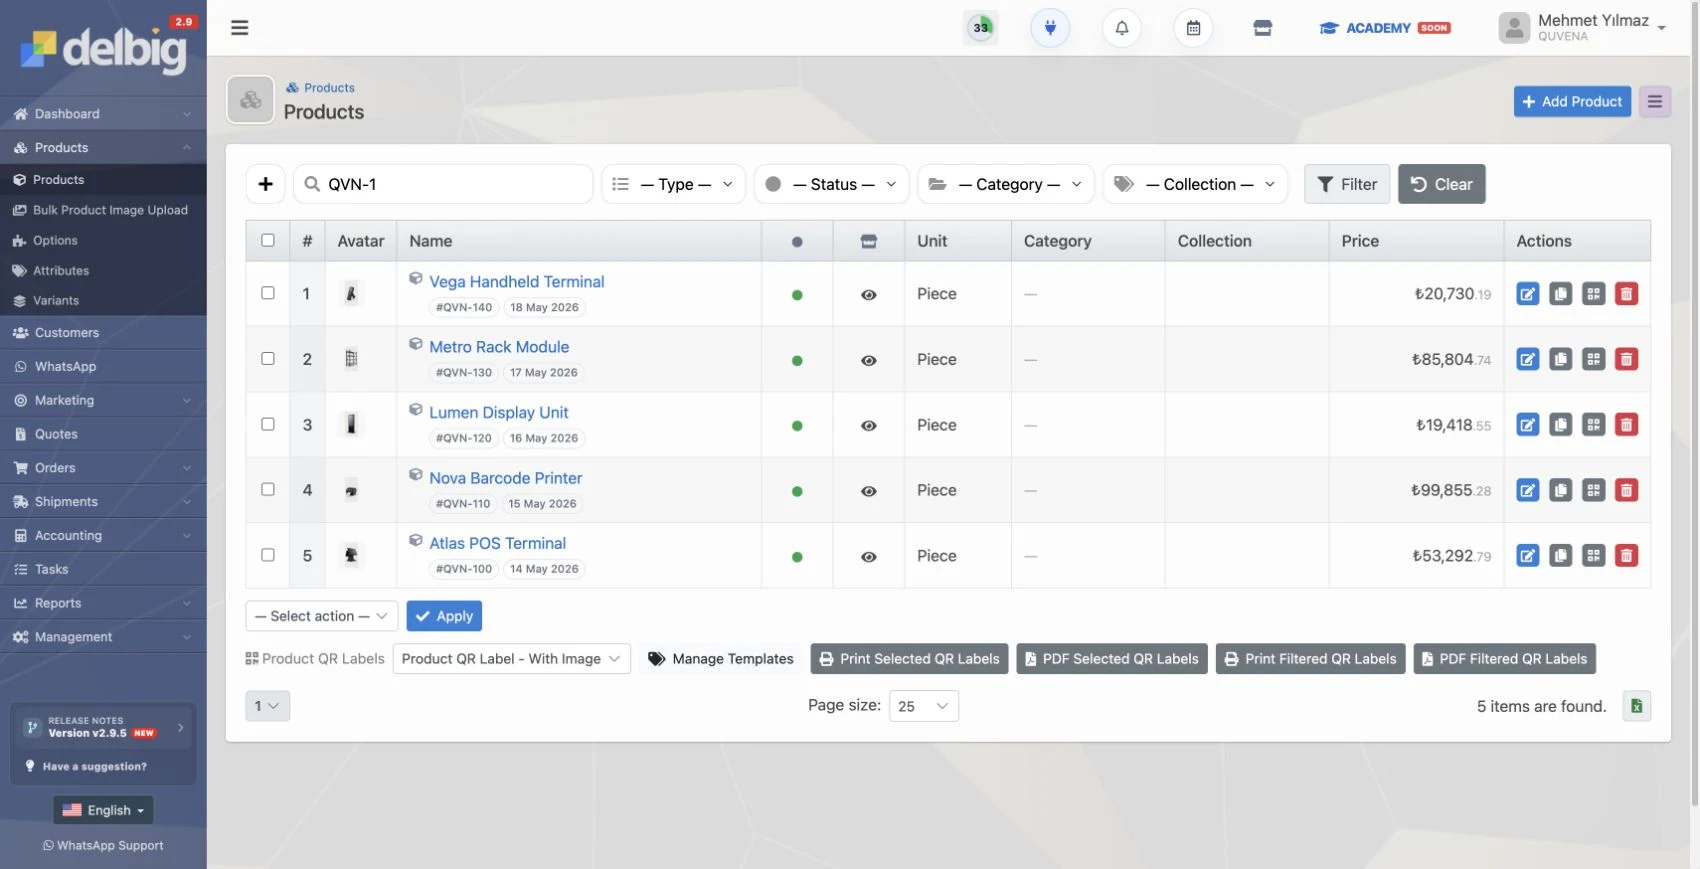This screenshot has height=869, width=1700.
Task: Duplicate Vega Handheld Terminal
Action: 1561,294
